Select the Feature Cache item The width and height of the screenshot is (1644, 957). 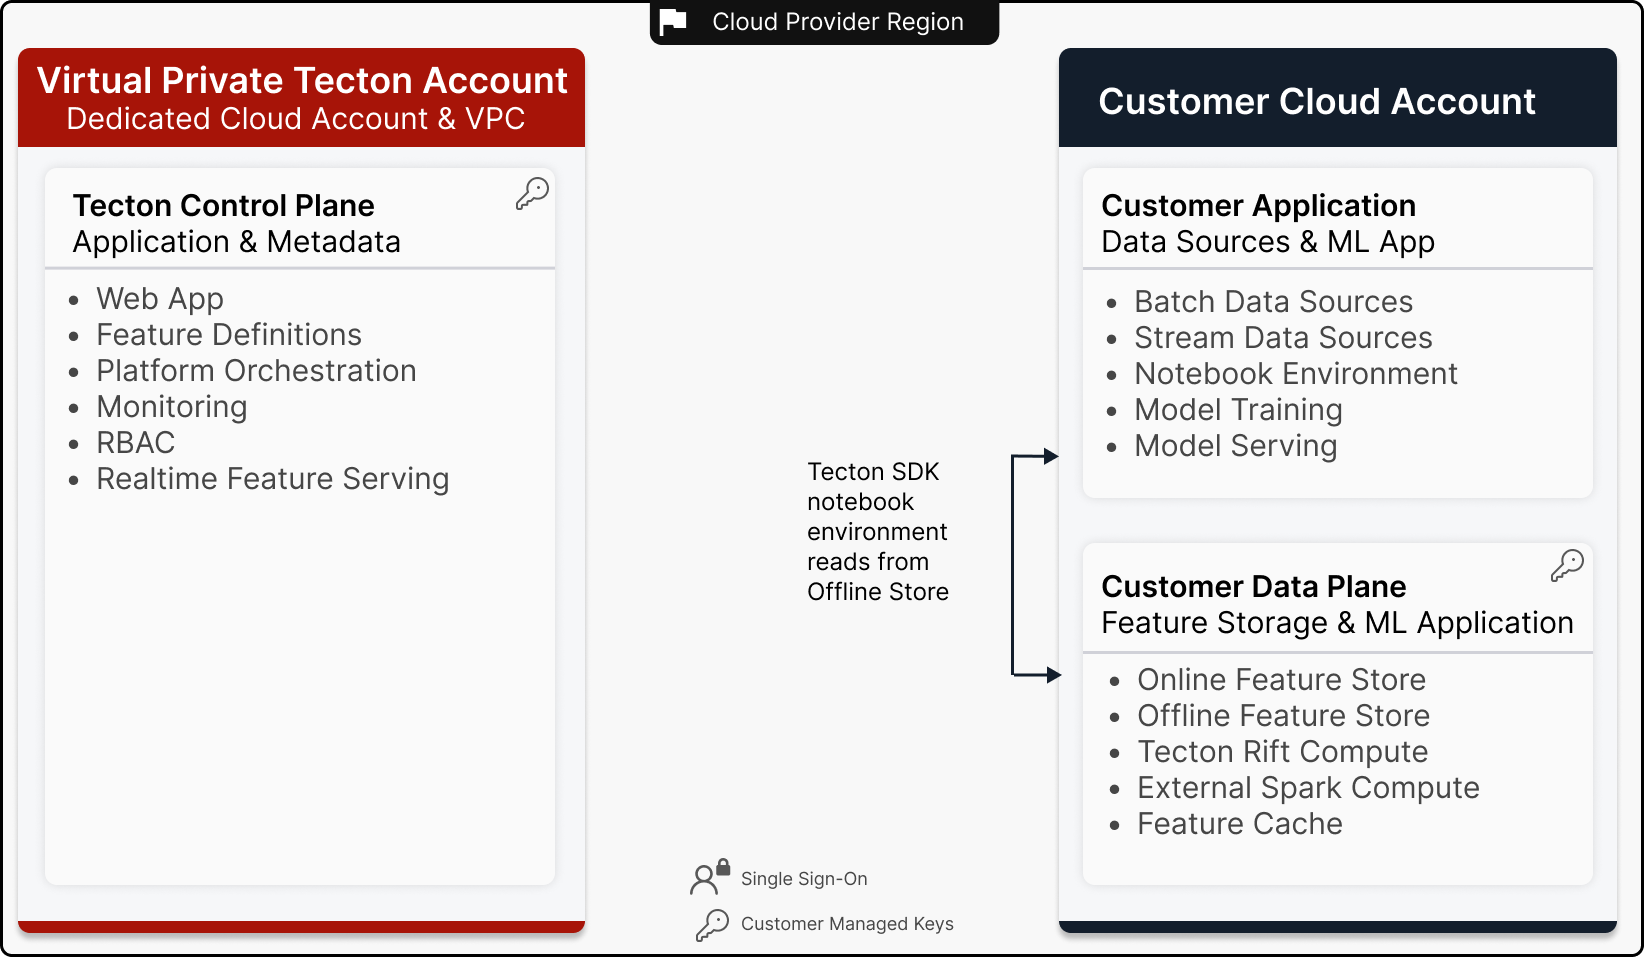click(x=1240, y=824)
